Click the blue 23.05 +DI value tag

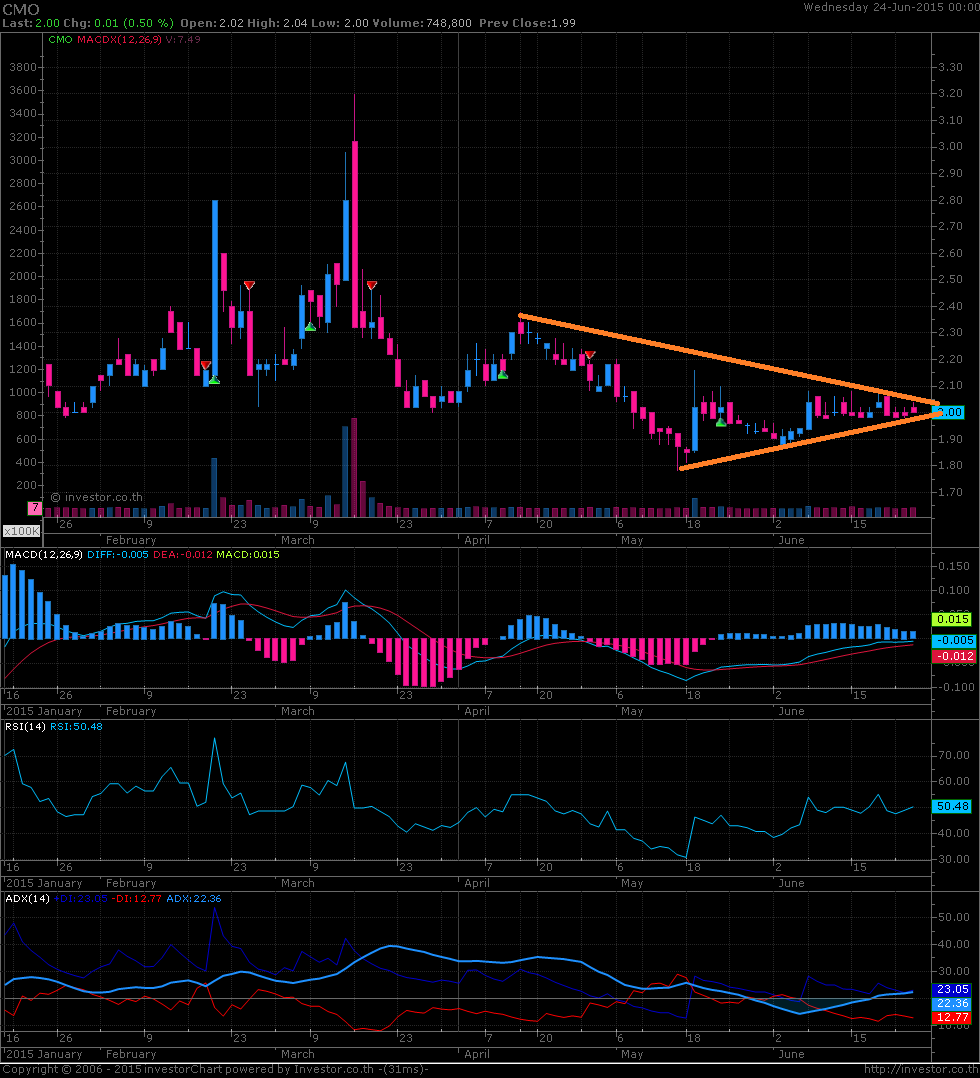(x=952, y=989)
